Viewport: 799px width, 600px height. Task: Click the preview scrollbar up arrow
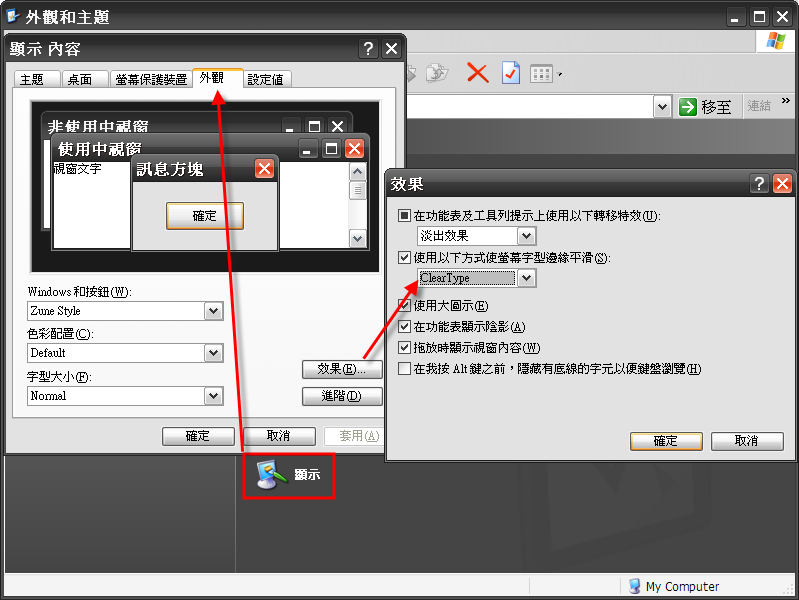click(358, 172)
